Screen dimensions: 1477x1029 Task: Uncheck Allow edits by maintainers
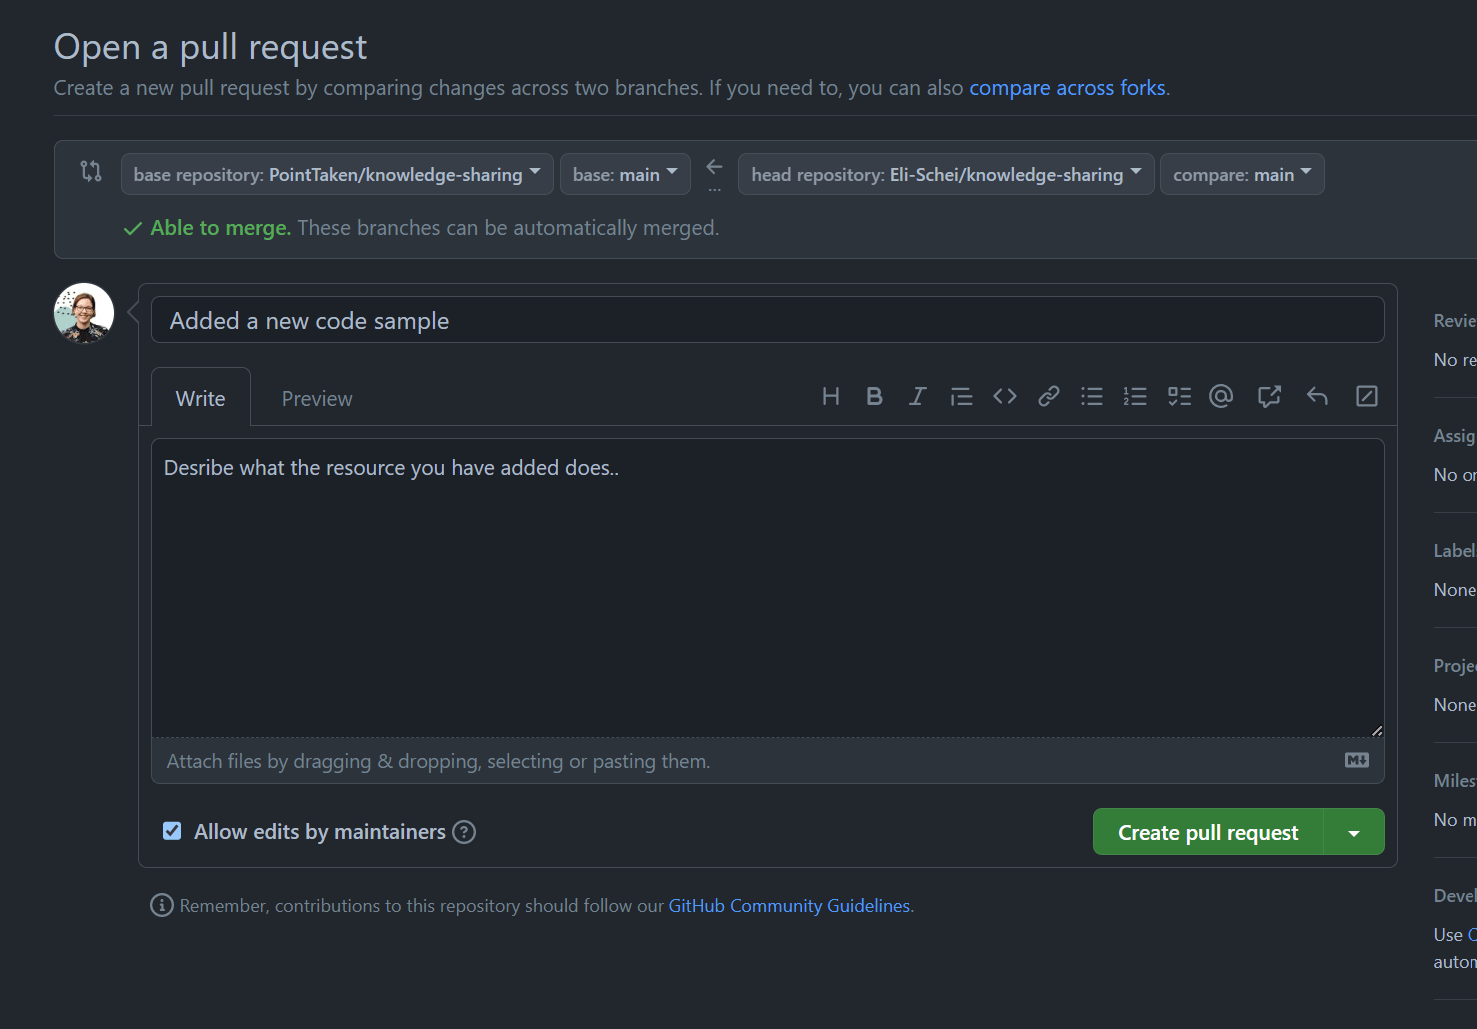pos(173,831)
